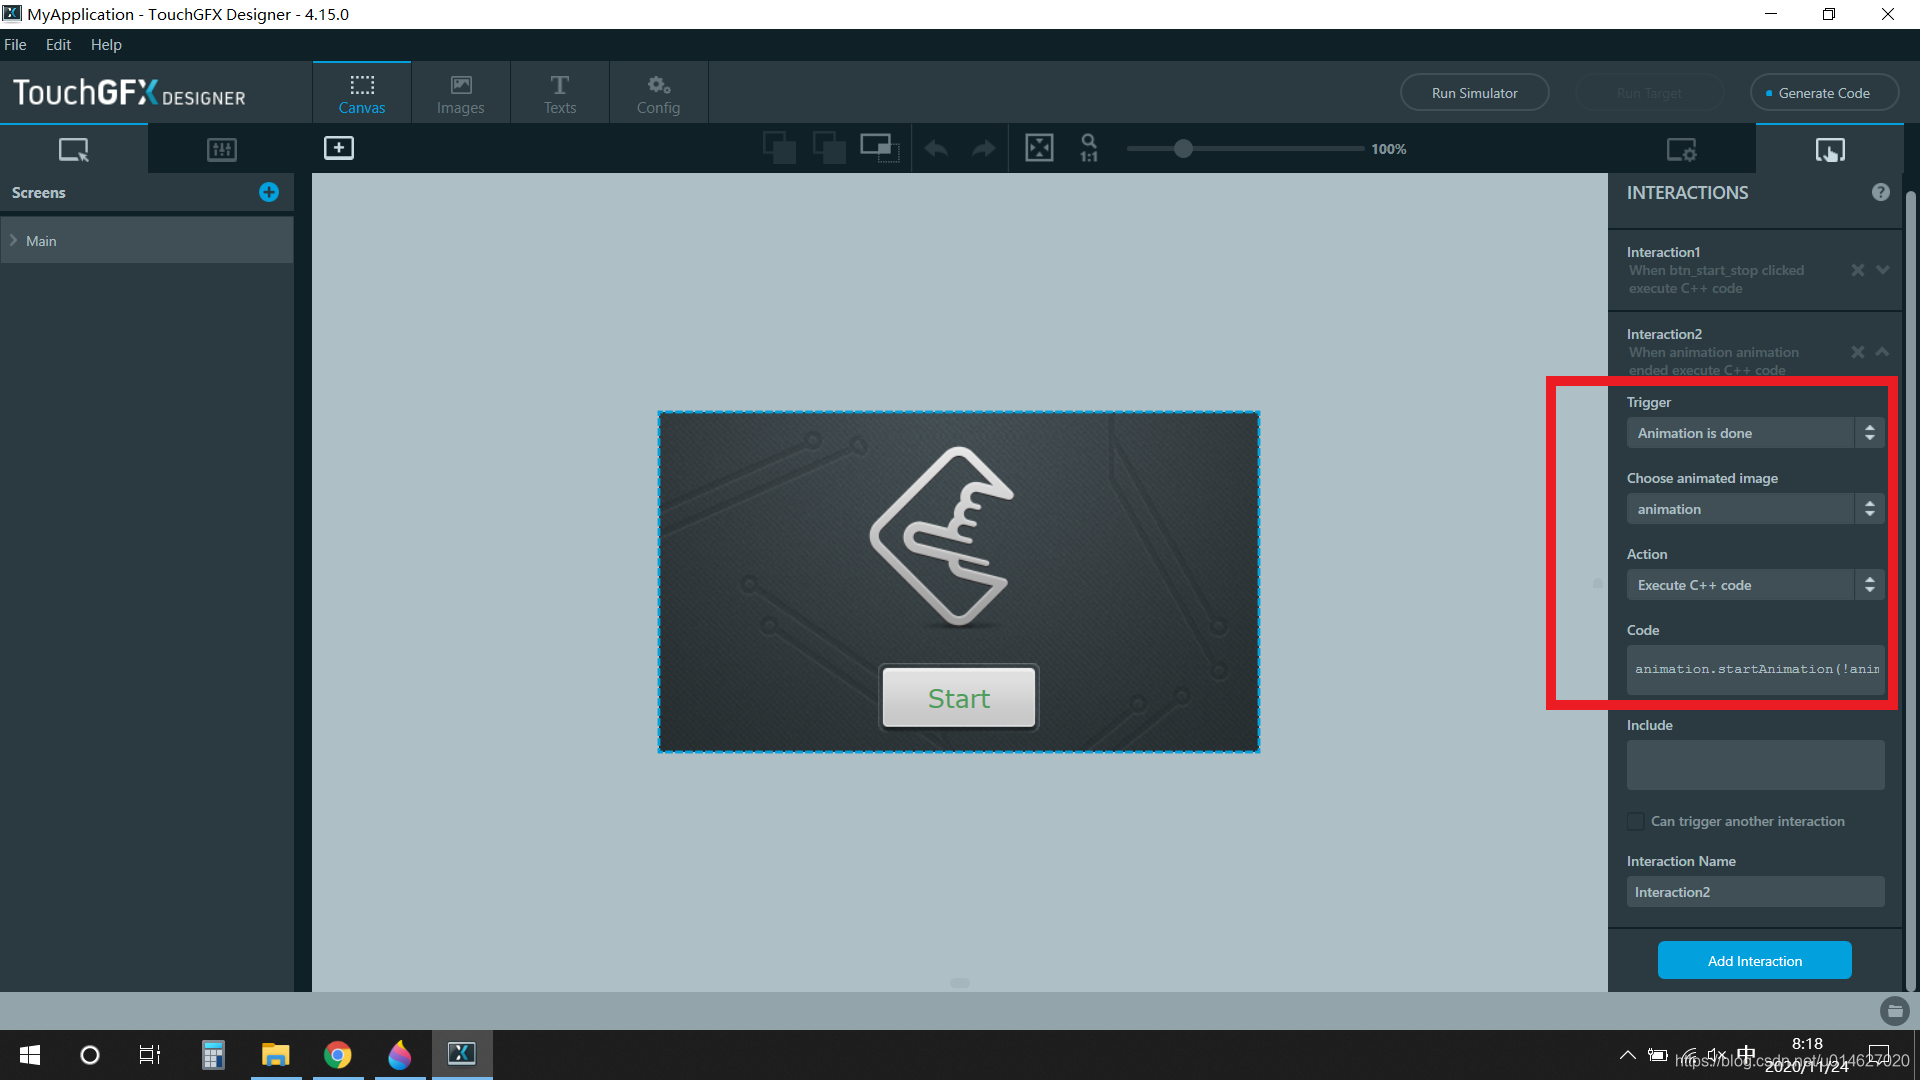Click the Add Interaction button
The image size is (1920, 1080).
[1754, 960]
